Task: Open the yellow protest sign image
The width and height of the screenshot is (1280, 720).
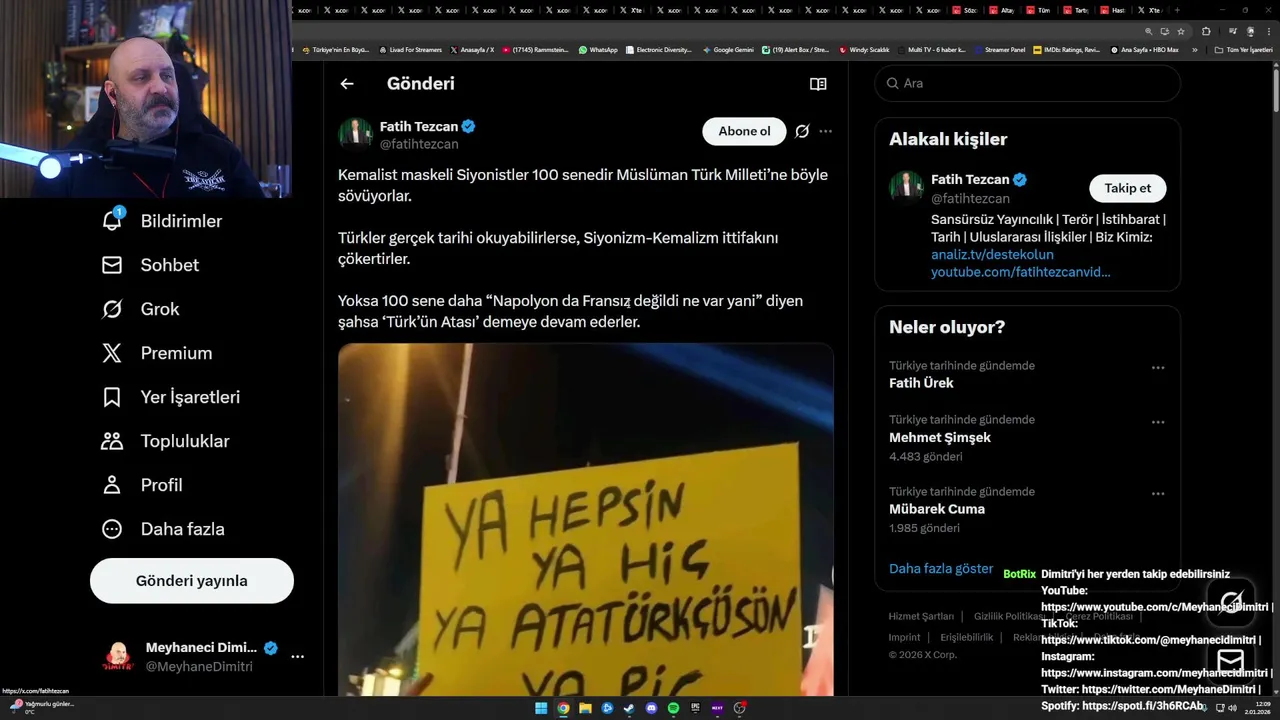Action: 586,520
